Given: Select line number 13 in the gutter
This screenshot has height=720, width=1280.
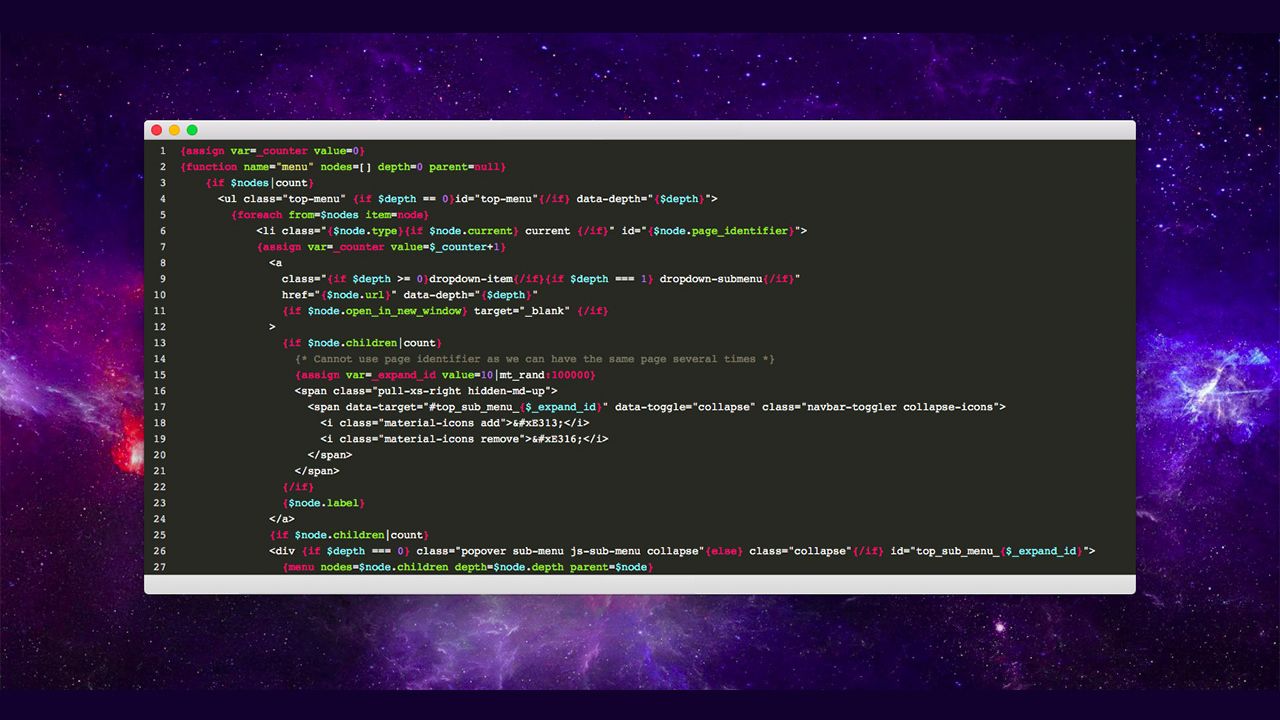Looking at the screenshot, I should [161, 342].
